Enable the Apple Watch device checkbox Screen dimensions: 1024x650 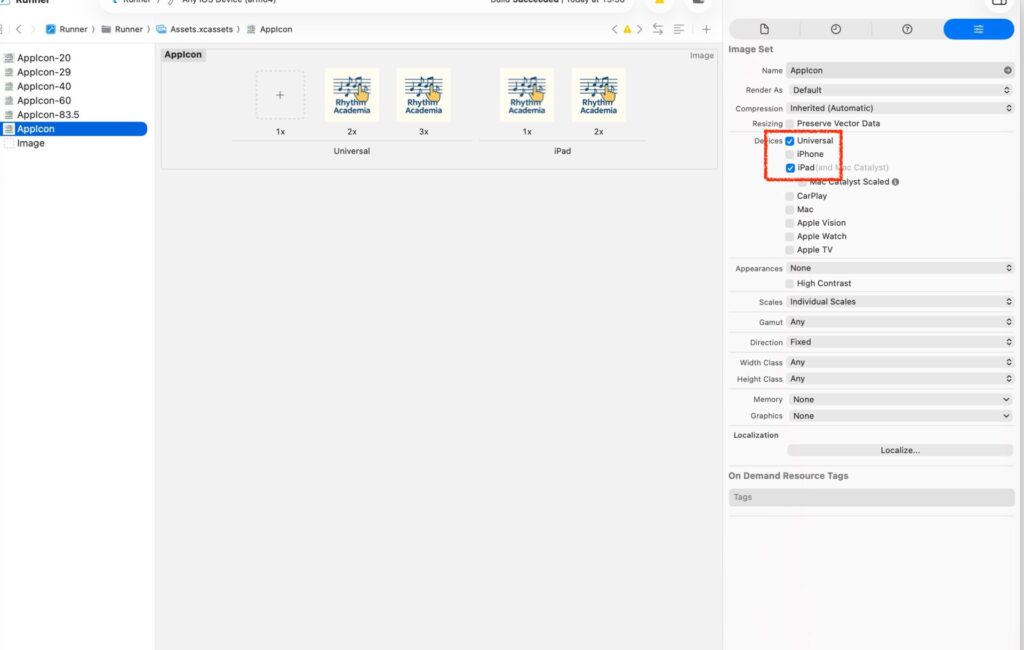coord(790,237)
